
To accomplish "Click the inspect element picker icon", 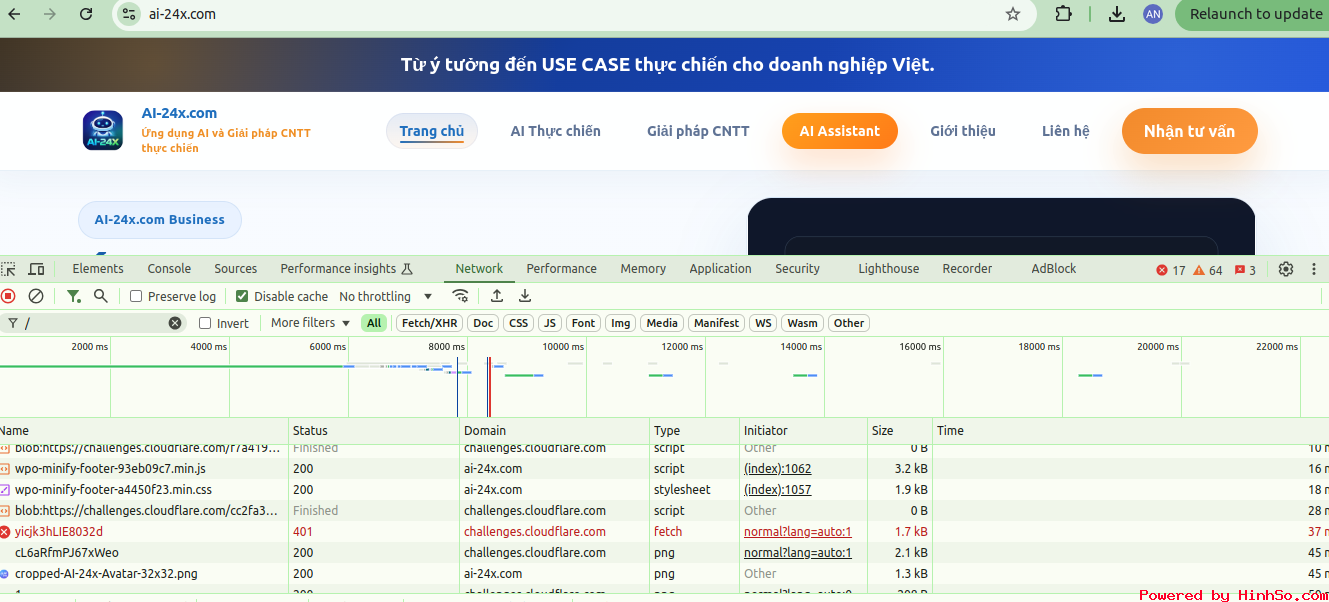I will pos(9,269).
